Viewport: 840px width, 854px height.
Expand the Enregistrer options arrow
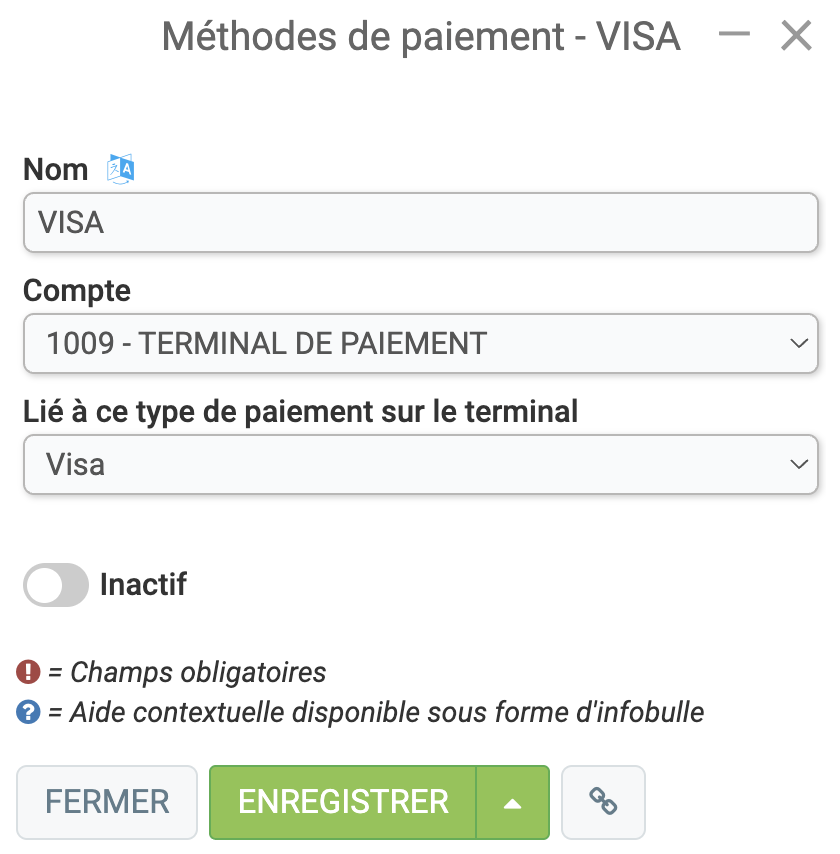point(513,802)
